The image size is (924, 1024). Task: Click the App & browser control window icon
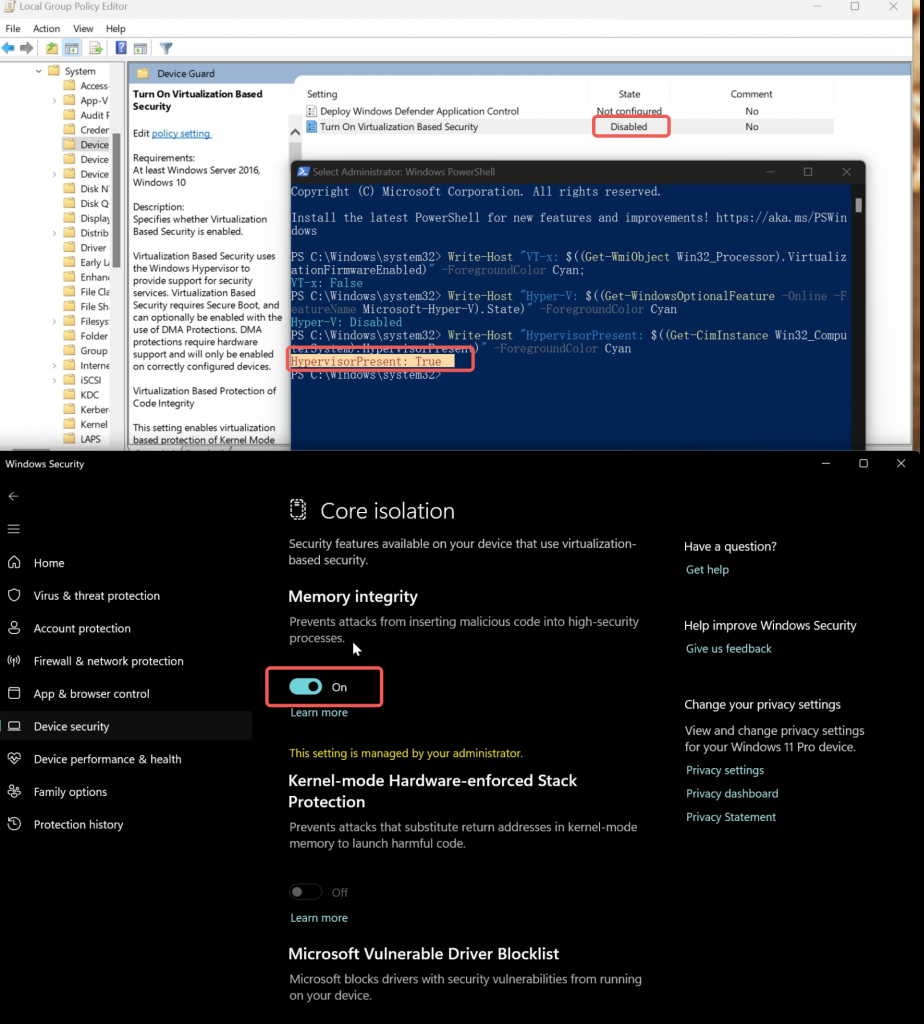pyautogui.click(x=14, y=693)
